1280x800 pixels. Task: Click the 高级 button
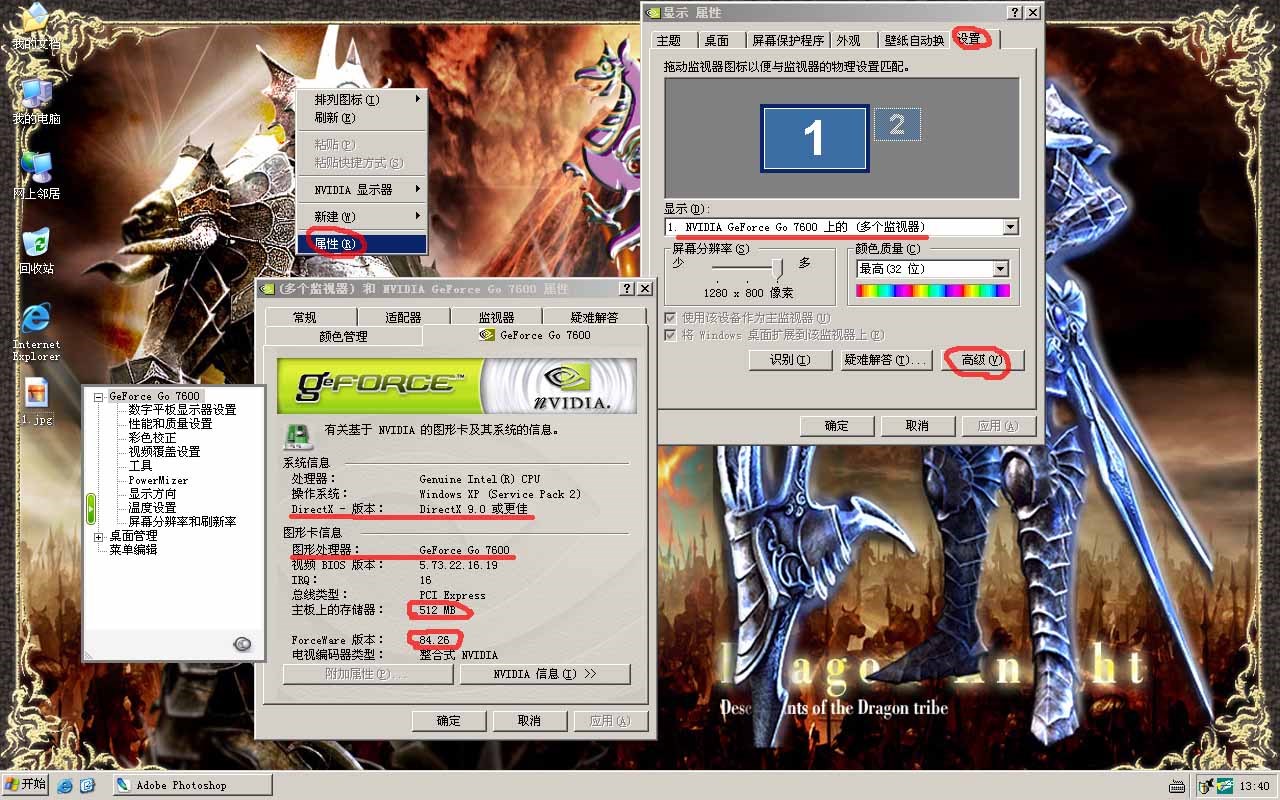click(981, 360)
